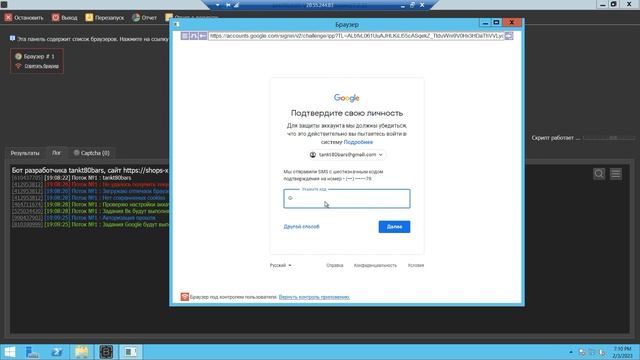This screenshot has width=640, height=360.
Task: Switch to the Результаты tab
Action: coord(25,153)
